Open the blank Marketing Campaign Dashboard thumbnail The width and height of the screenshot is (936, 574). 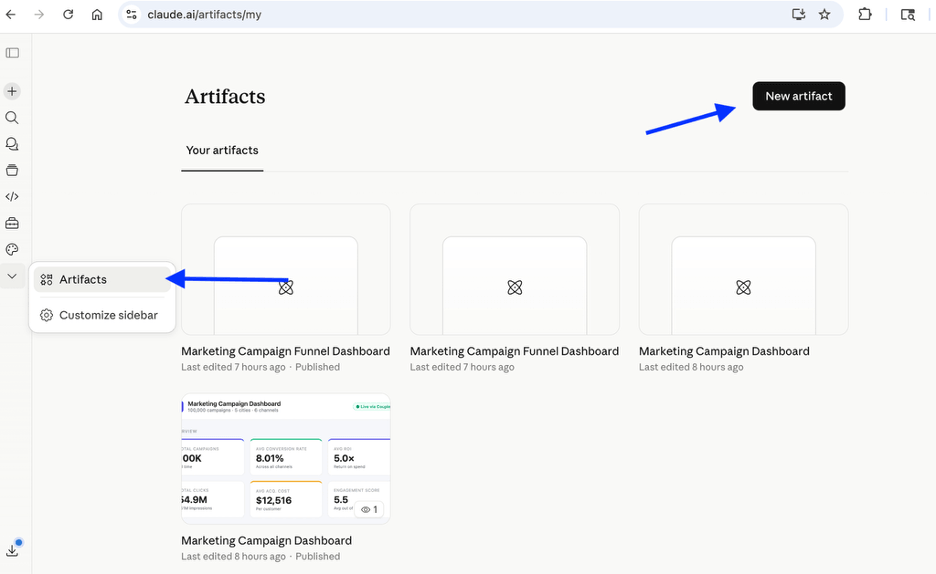743,270
